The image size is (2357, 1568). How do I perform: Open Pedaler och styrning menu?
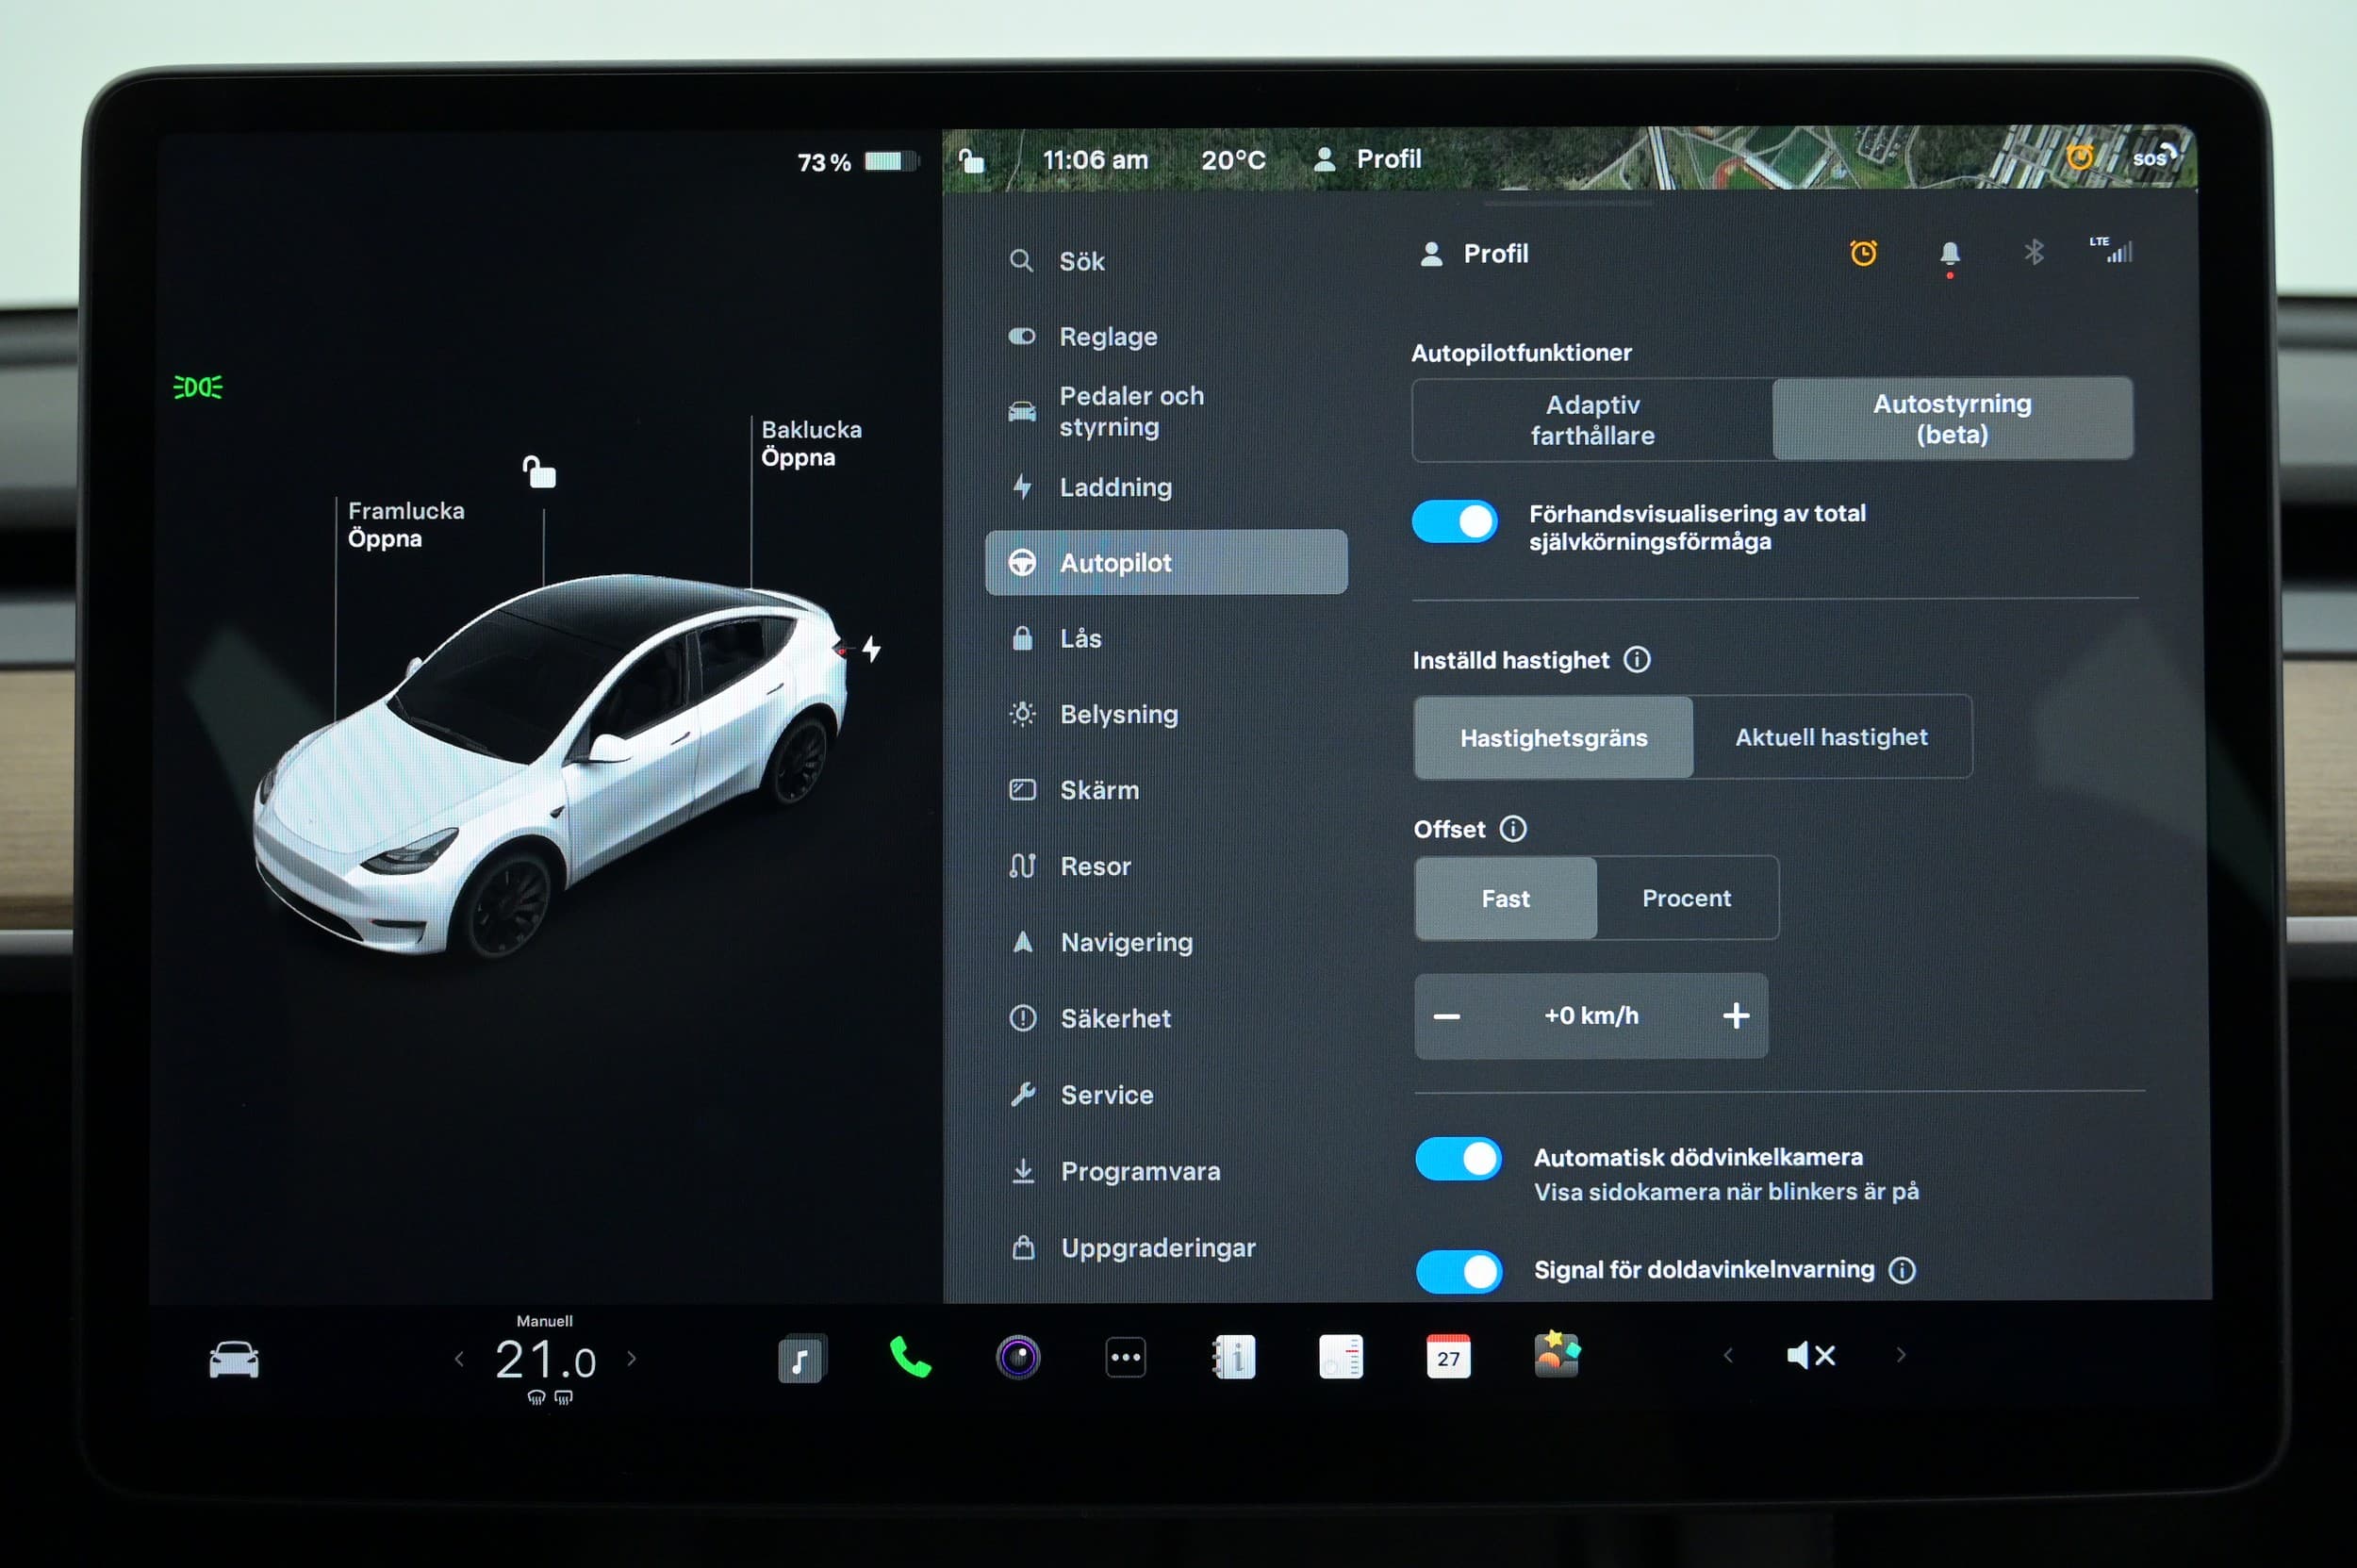[1166, 411]
